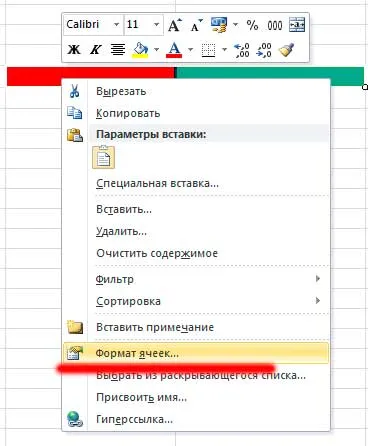Open font color dropdown arrow
This screenshot has height=446, width=368.
pyautogui.click(x=190, y=50)
